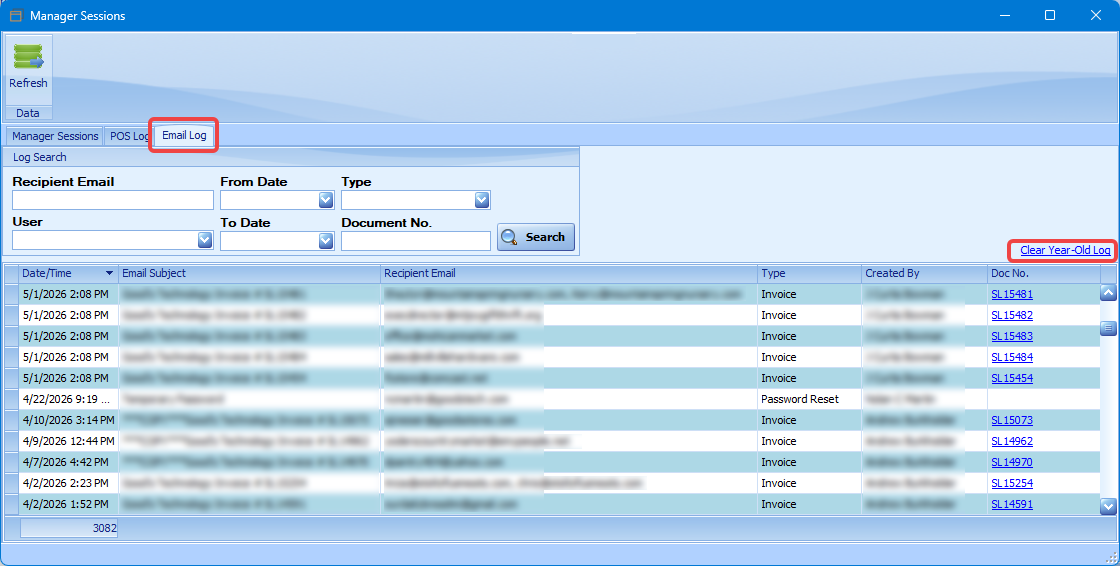Switch to the POS Log tab
1120x566 pixels.
129,136
